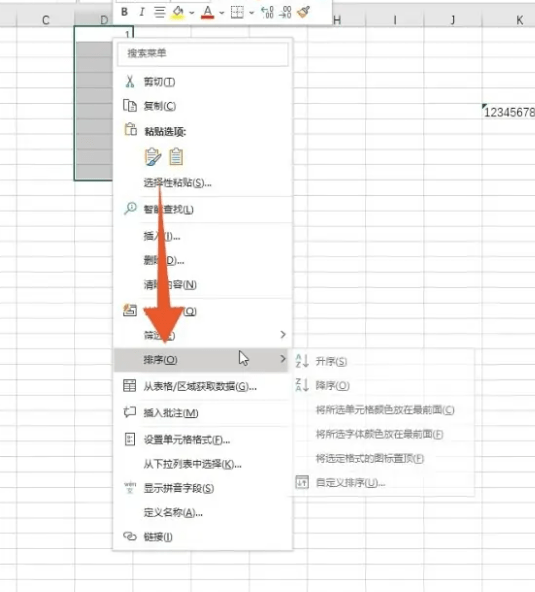
Task: Expand the 筛选 filter submenu arrow
Action: [x=283, y=335]
